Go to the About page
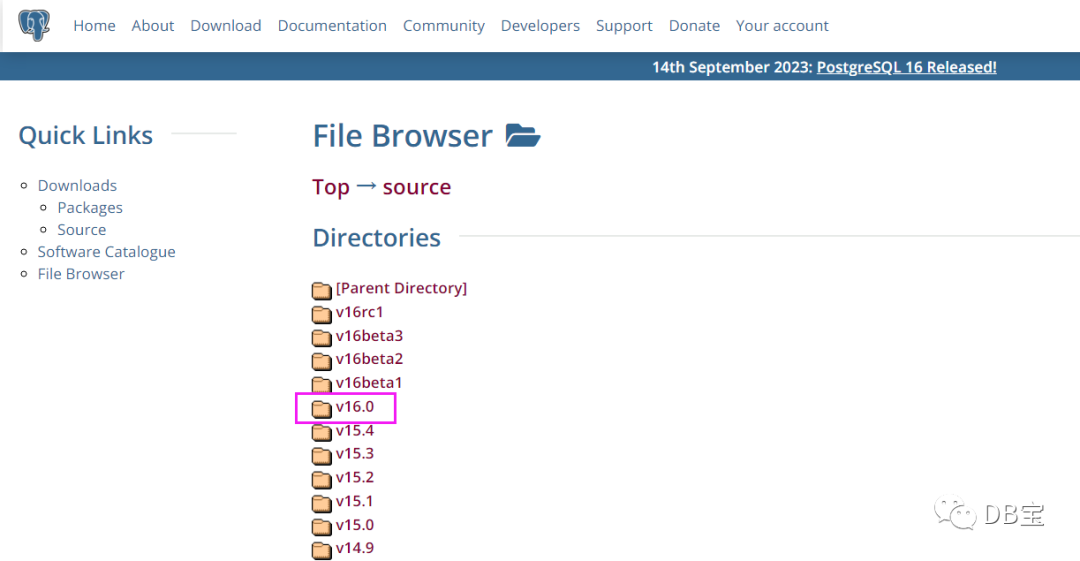1080x561 pixels. [x=153, y=26]
